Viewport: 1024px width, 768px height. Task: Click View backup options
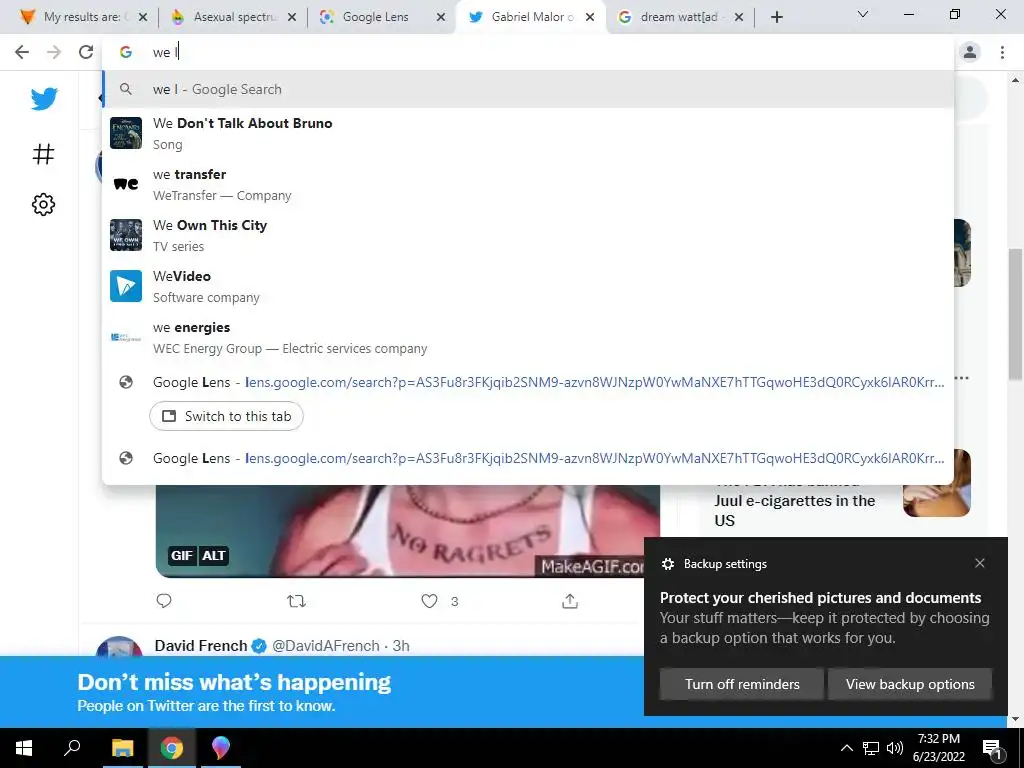tap(910, 684)
